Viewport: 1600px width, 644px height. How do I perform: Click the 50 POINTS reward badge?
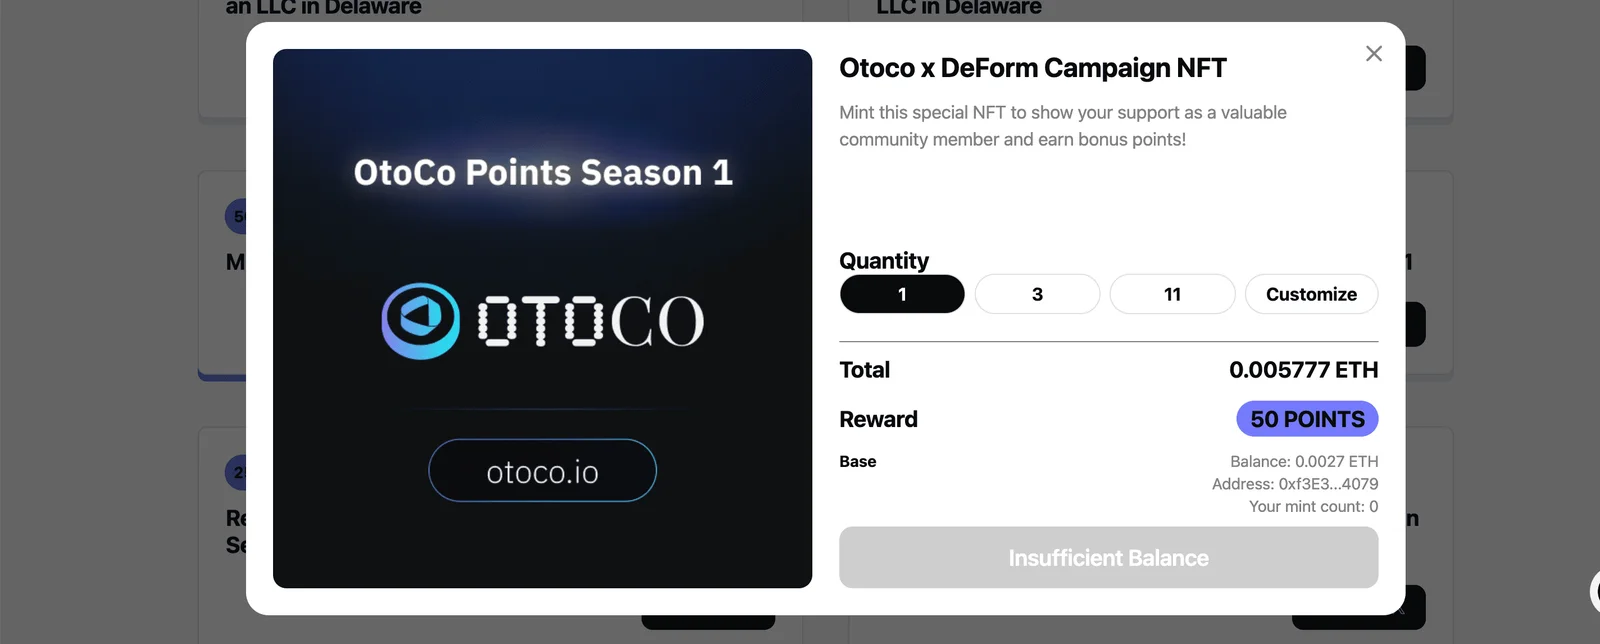pos(1307,419)
